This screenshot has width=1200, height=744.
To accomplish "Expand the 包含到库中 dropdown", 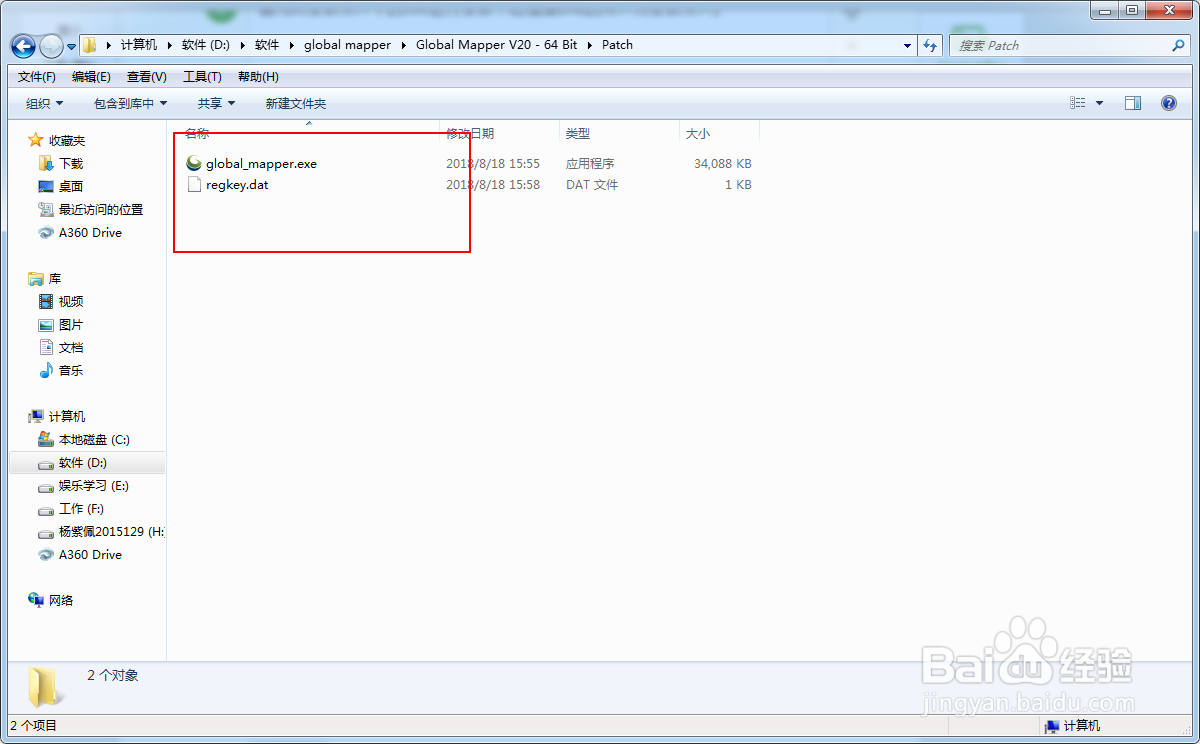I will 130,103.
